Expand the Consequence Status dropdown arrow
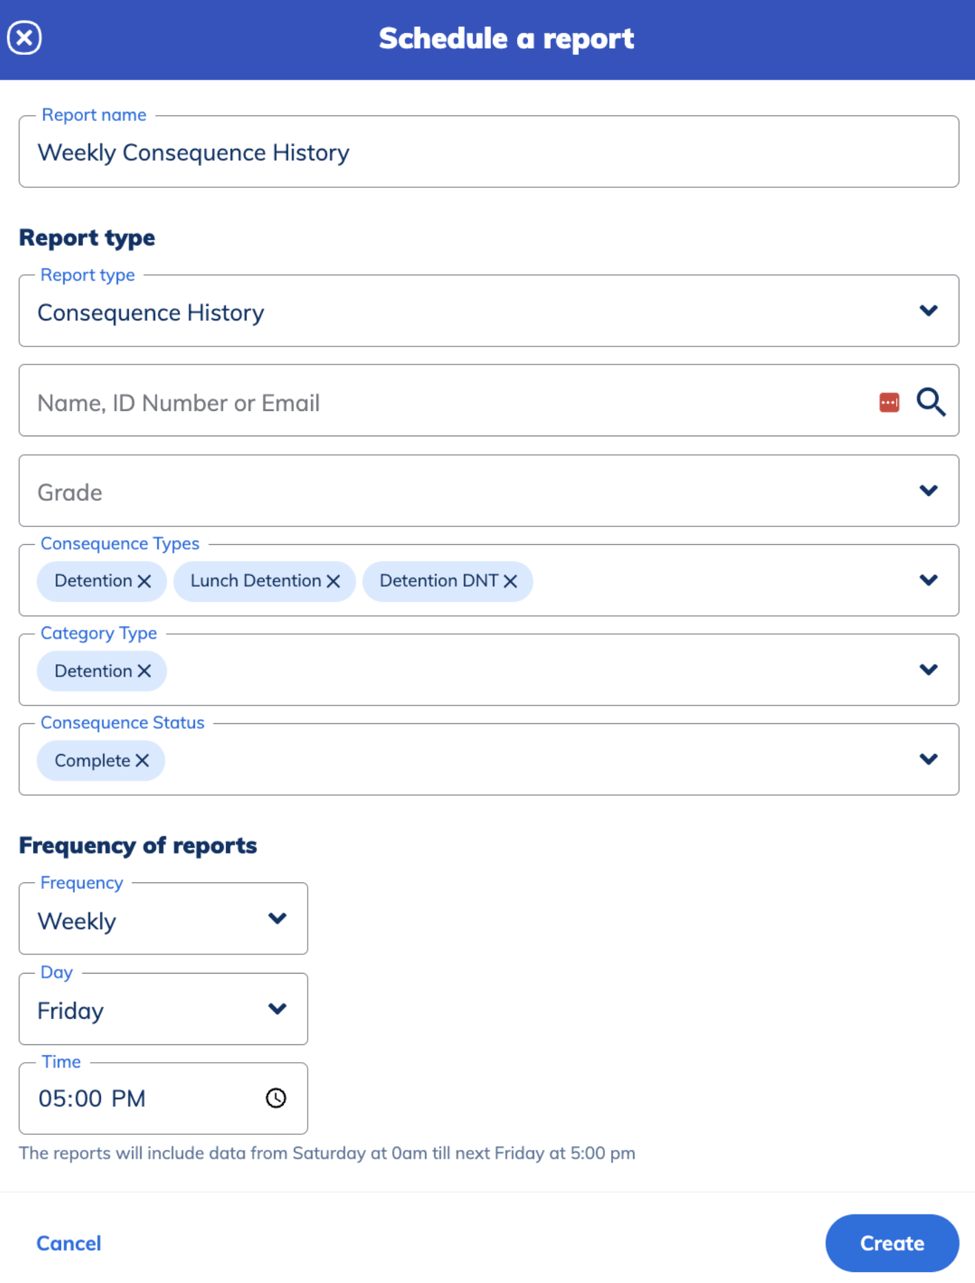Viewport: 975px width, 1283px height. point(928,759)
